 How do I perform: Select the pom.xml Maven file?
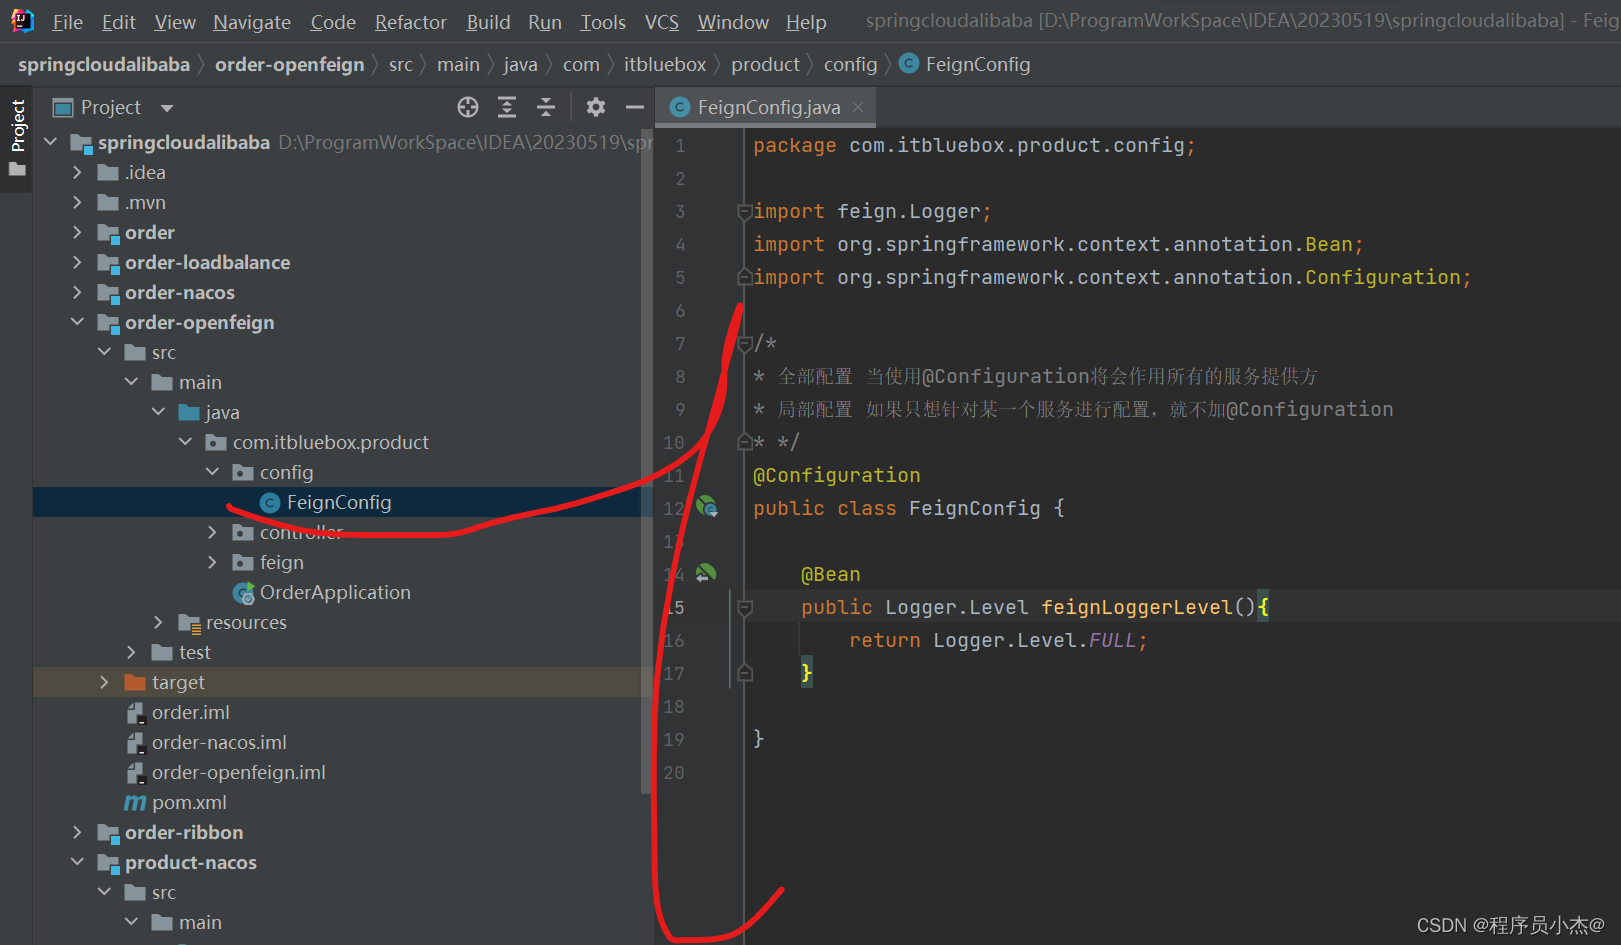point(188,802)
